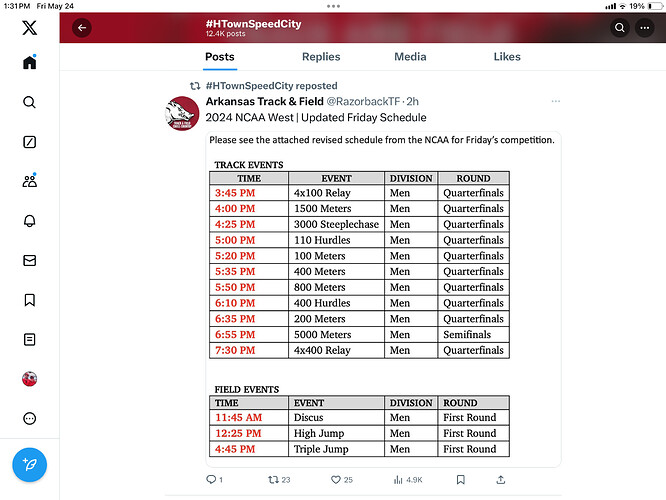The width and height of the screenshot is (666, 500).
Task: Open Explore search in the sidebar
Action: [x=29, y=102]
